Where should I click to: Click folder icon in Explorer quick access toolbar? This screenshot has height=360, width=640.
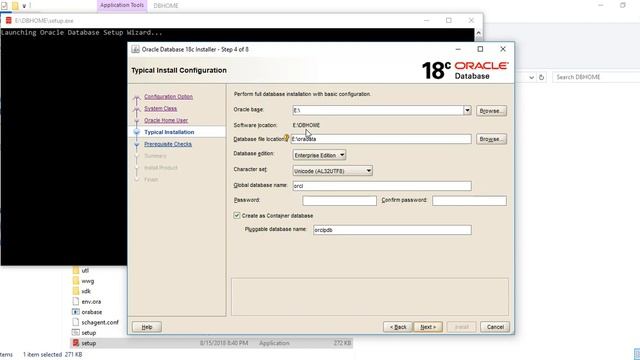tap(15, 6)
